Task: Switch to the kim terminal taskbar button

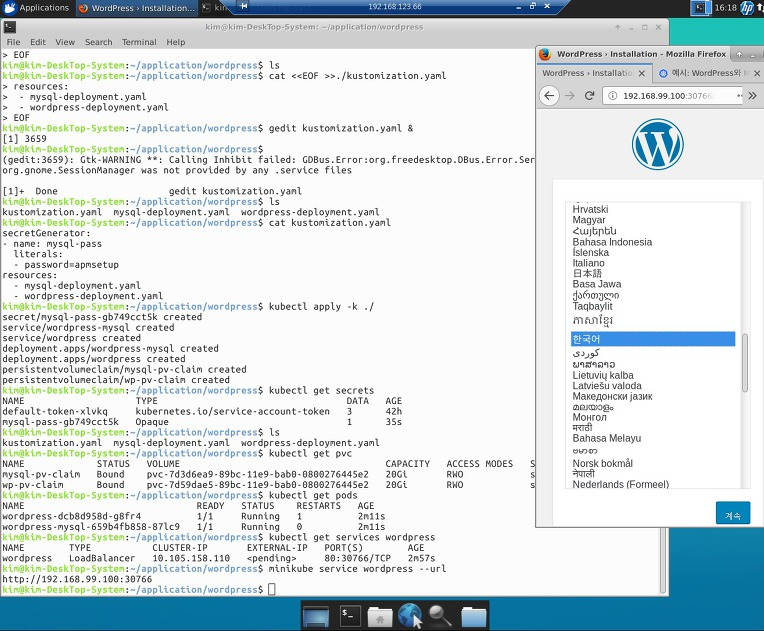Action: (x=216, y=8)
